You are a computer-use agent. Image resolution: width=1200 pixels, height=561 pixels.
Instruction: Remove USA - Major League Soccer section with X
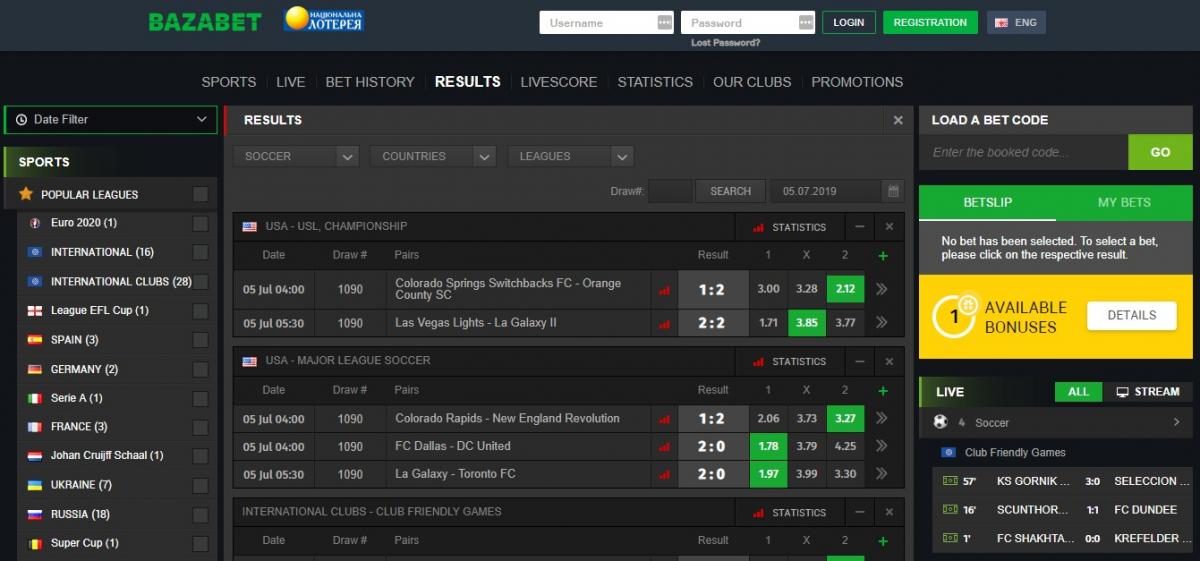pyautogui.click(x=889, y=361)
